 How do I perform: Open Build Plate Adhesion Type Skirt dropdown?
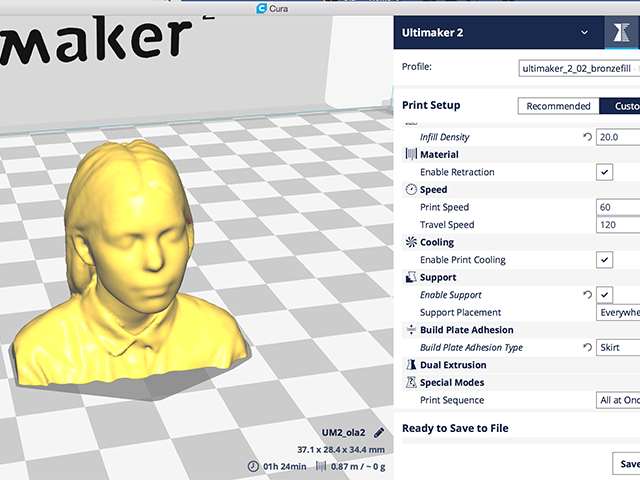click(618, 347)
